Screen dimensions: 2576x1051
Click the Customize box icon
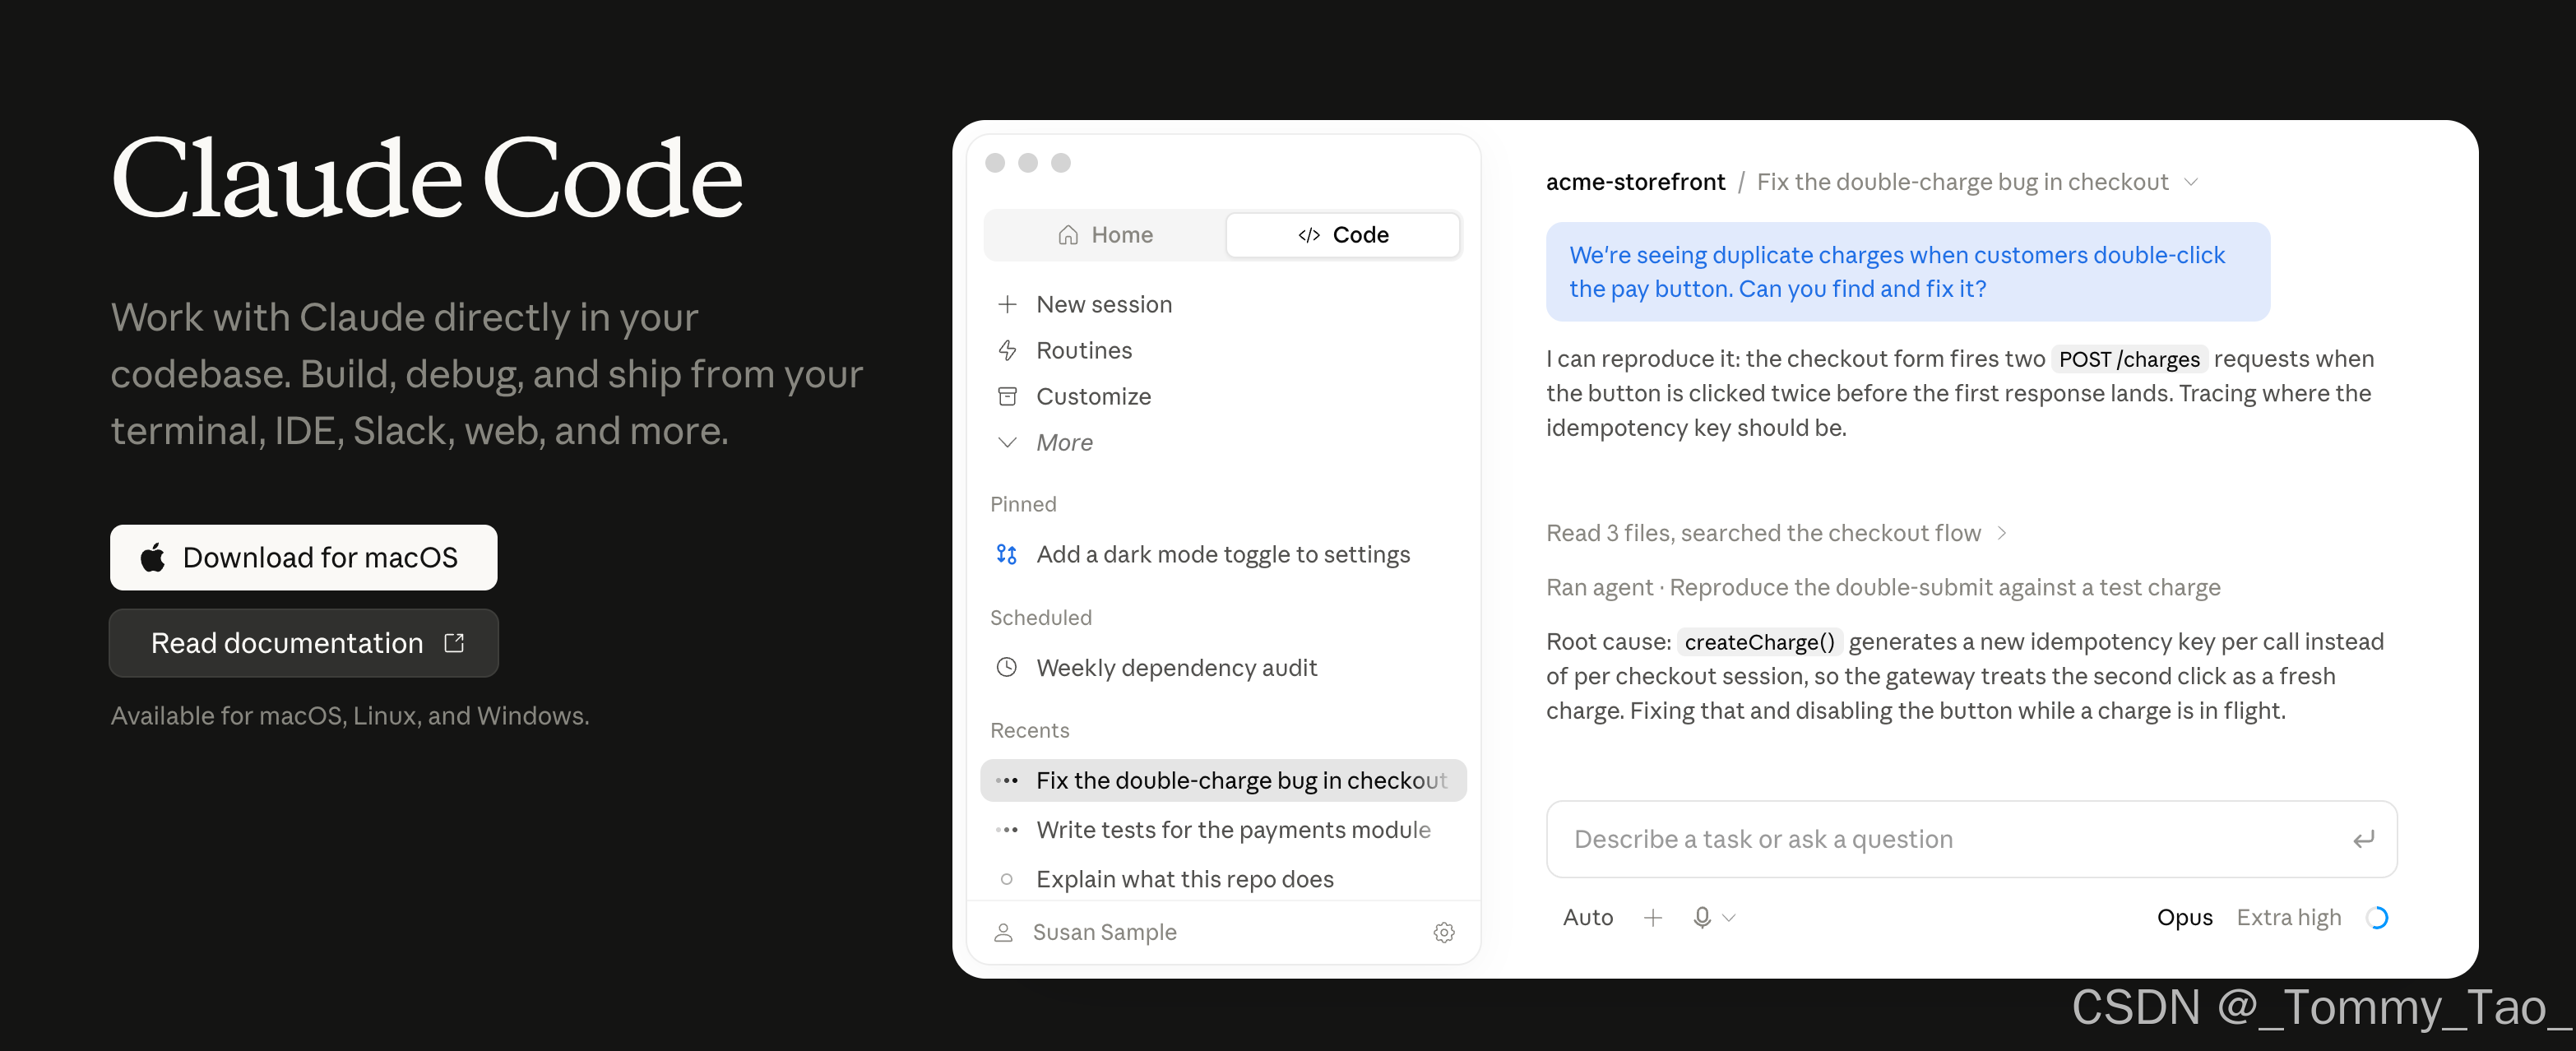(x=1007, y=396)
